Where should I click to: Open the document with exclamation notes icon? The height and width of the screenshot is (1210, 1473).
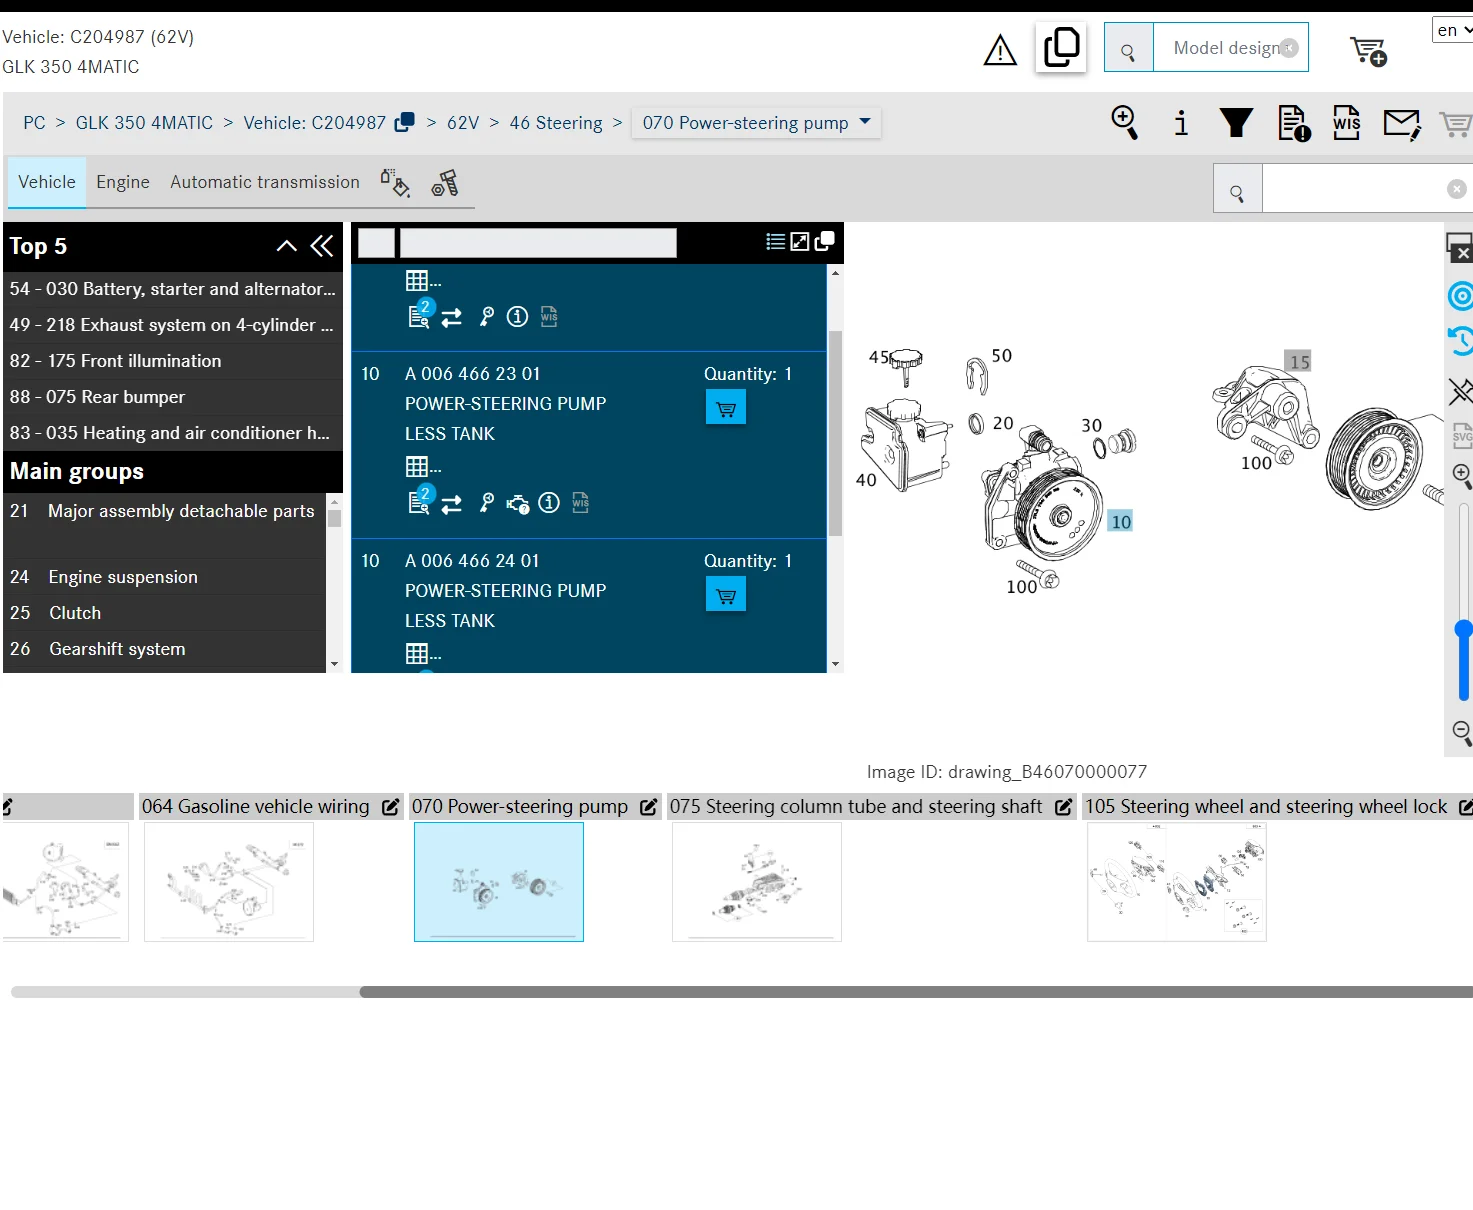point(1294,123)
